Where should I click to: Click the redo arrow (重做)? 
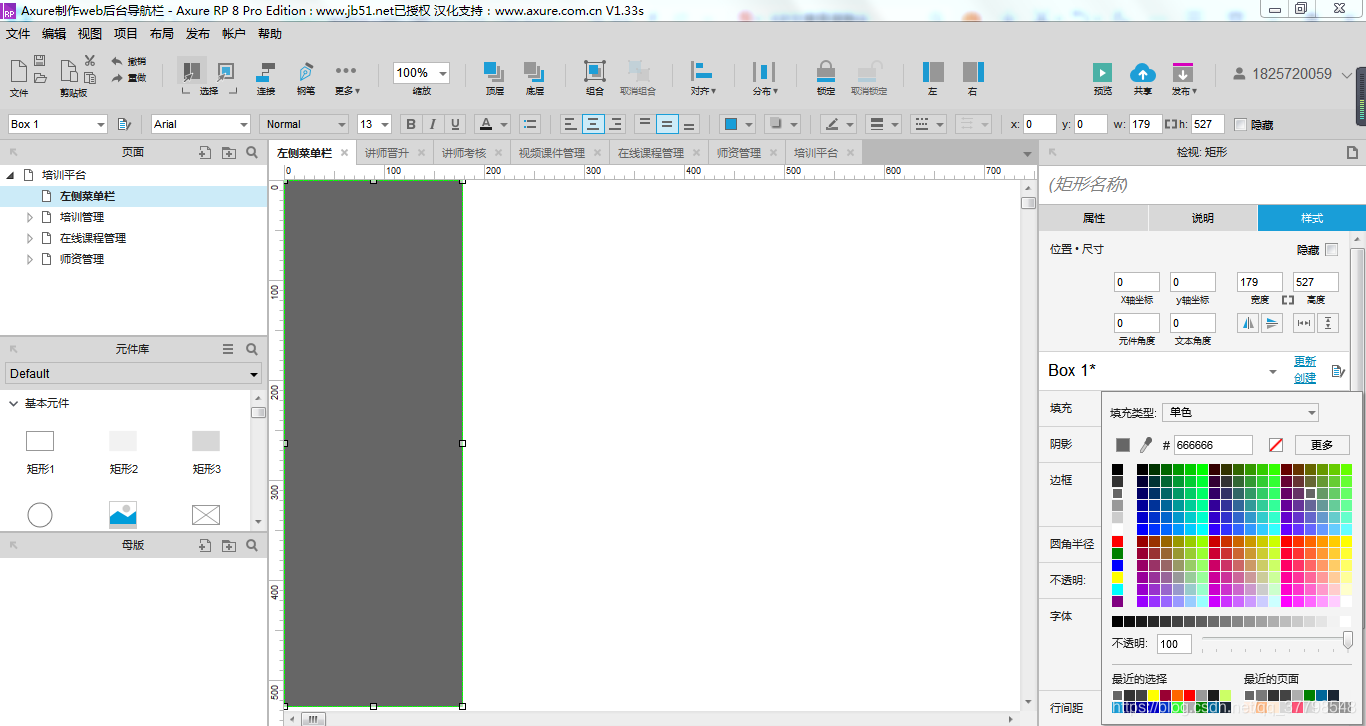click(117, 77)
